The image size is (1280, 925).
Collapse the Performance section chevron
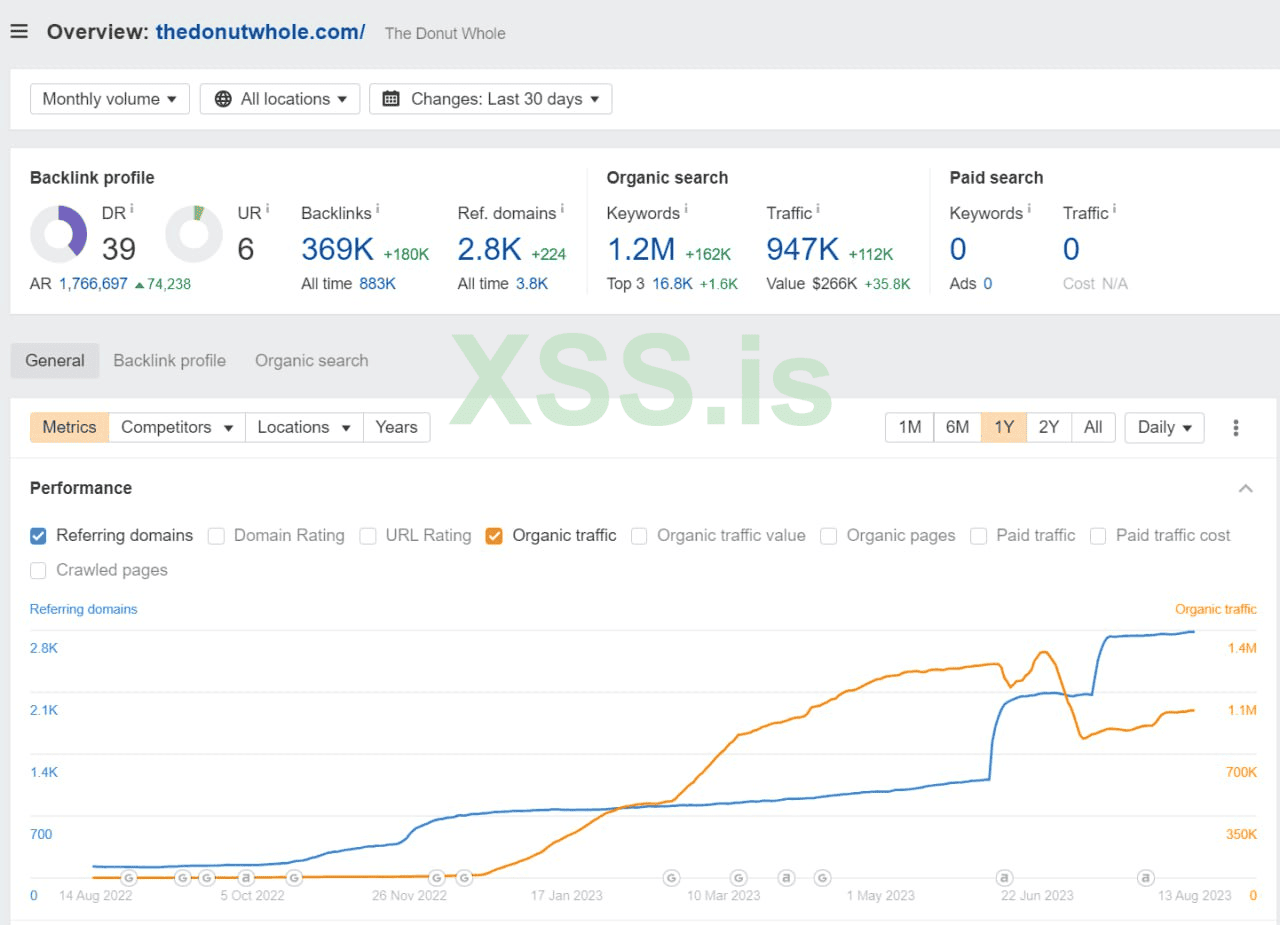coord(1245,489)
